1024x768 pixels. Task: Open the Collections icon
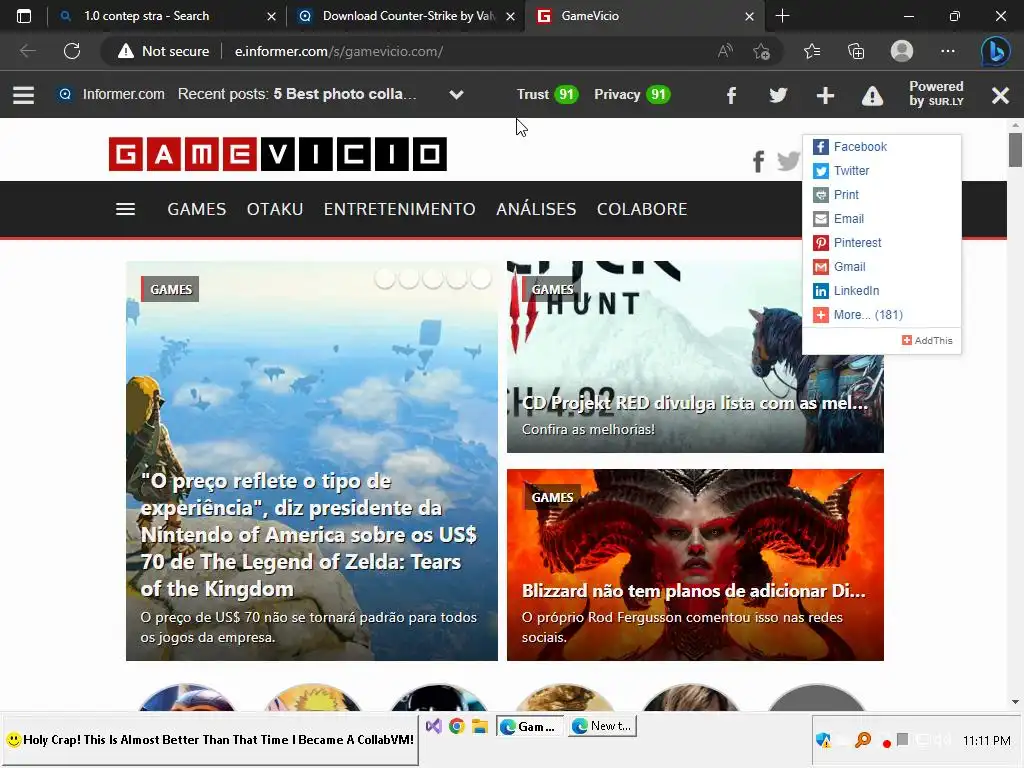[x=856, y=51]
